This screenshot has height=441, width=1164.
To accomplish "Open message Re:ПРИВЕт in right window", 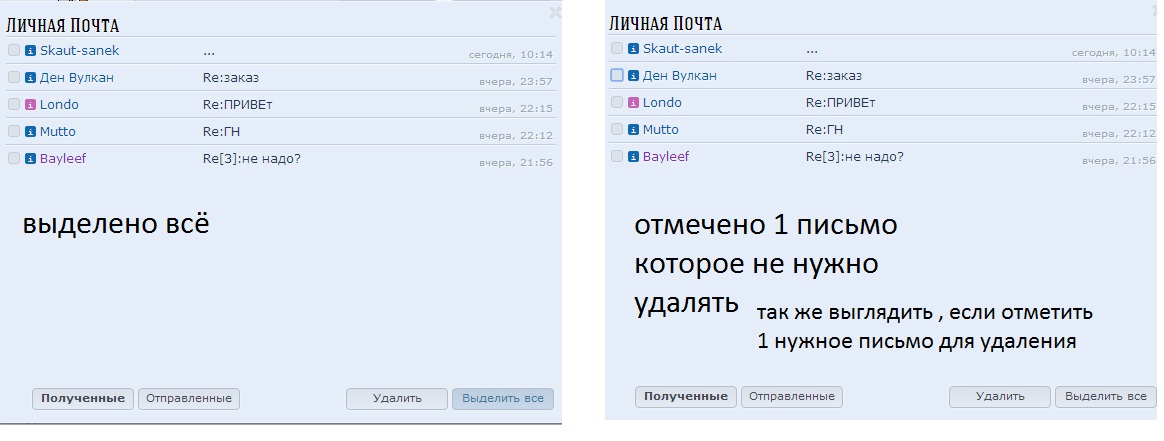I will click(840, 102).
